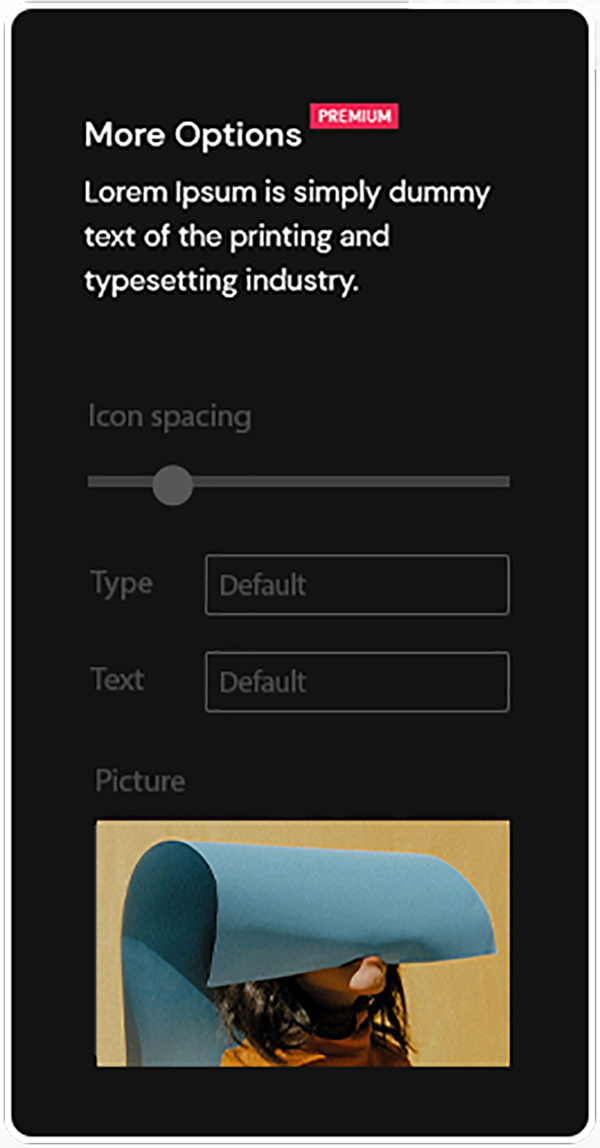Click the Type label
This screenshot has height=1148, width=600.
click(x=121, y=583)
